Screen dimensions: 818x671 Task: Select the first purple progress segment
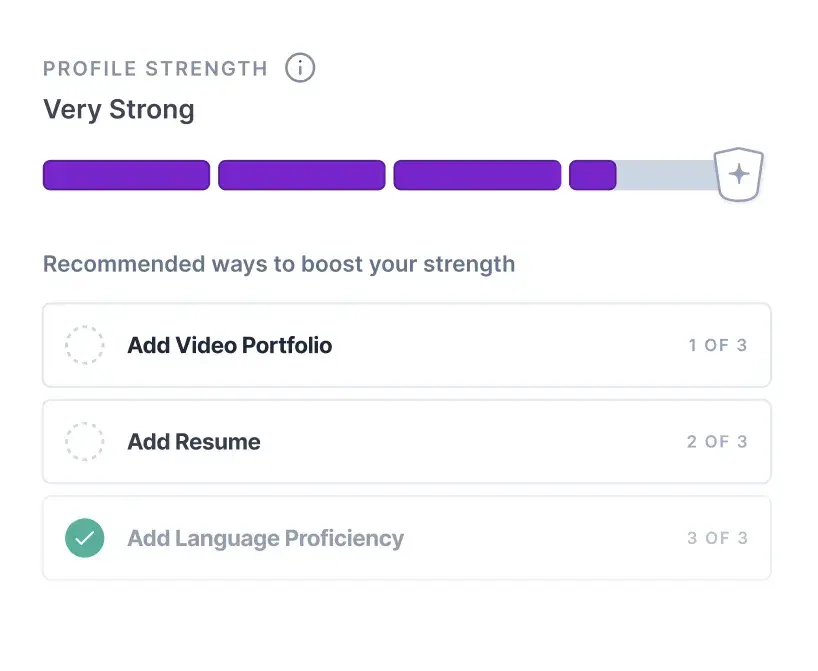click(x=125, y=175)
